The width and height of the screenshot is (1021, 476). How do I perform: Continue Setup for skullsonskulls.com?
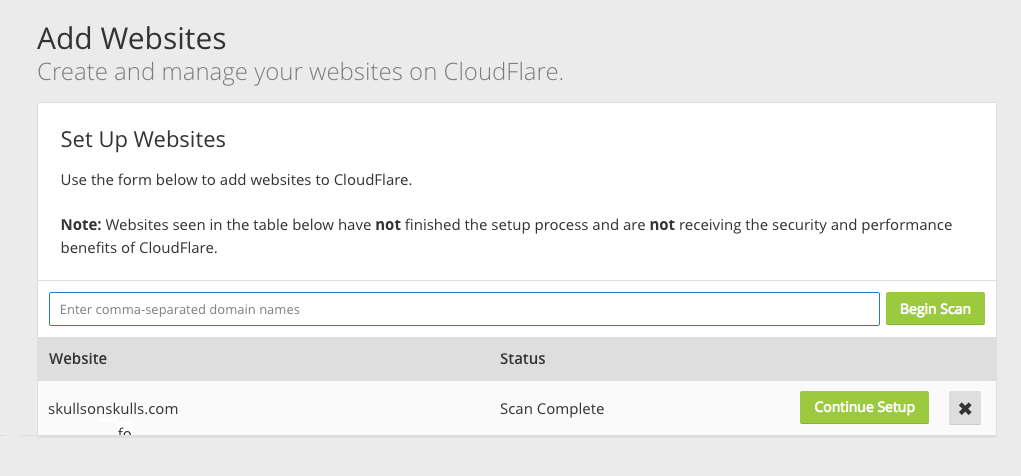864,408
